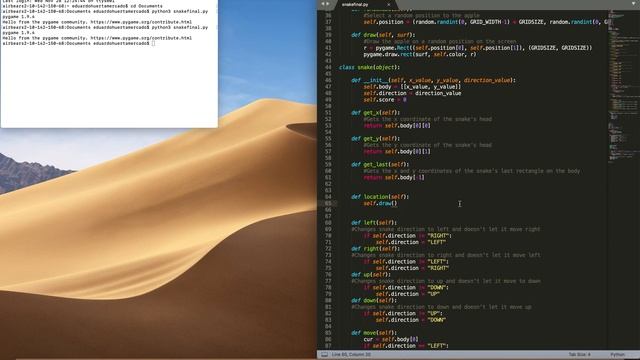
Task: Go forward with the right tab arrow
Action: click(328, 4)
